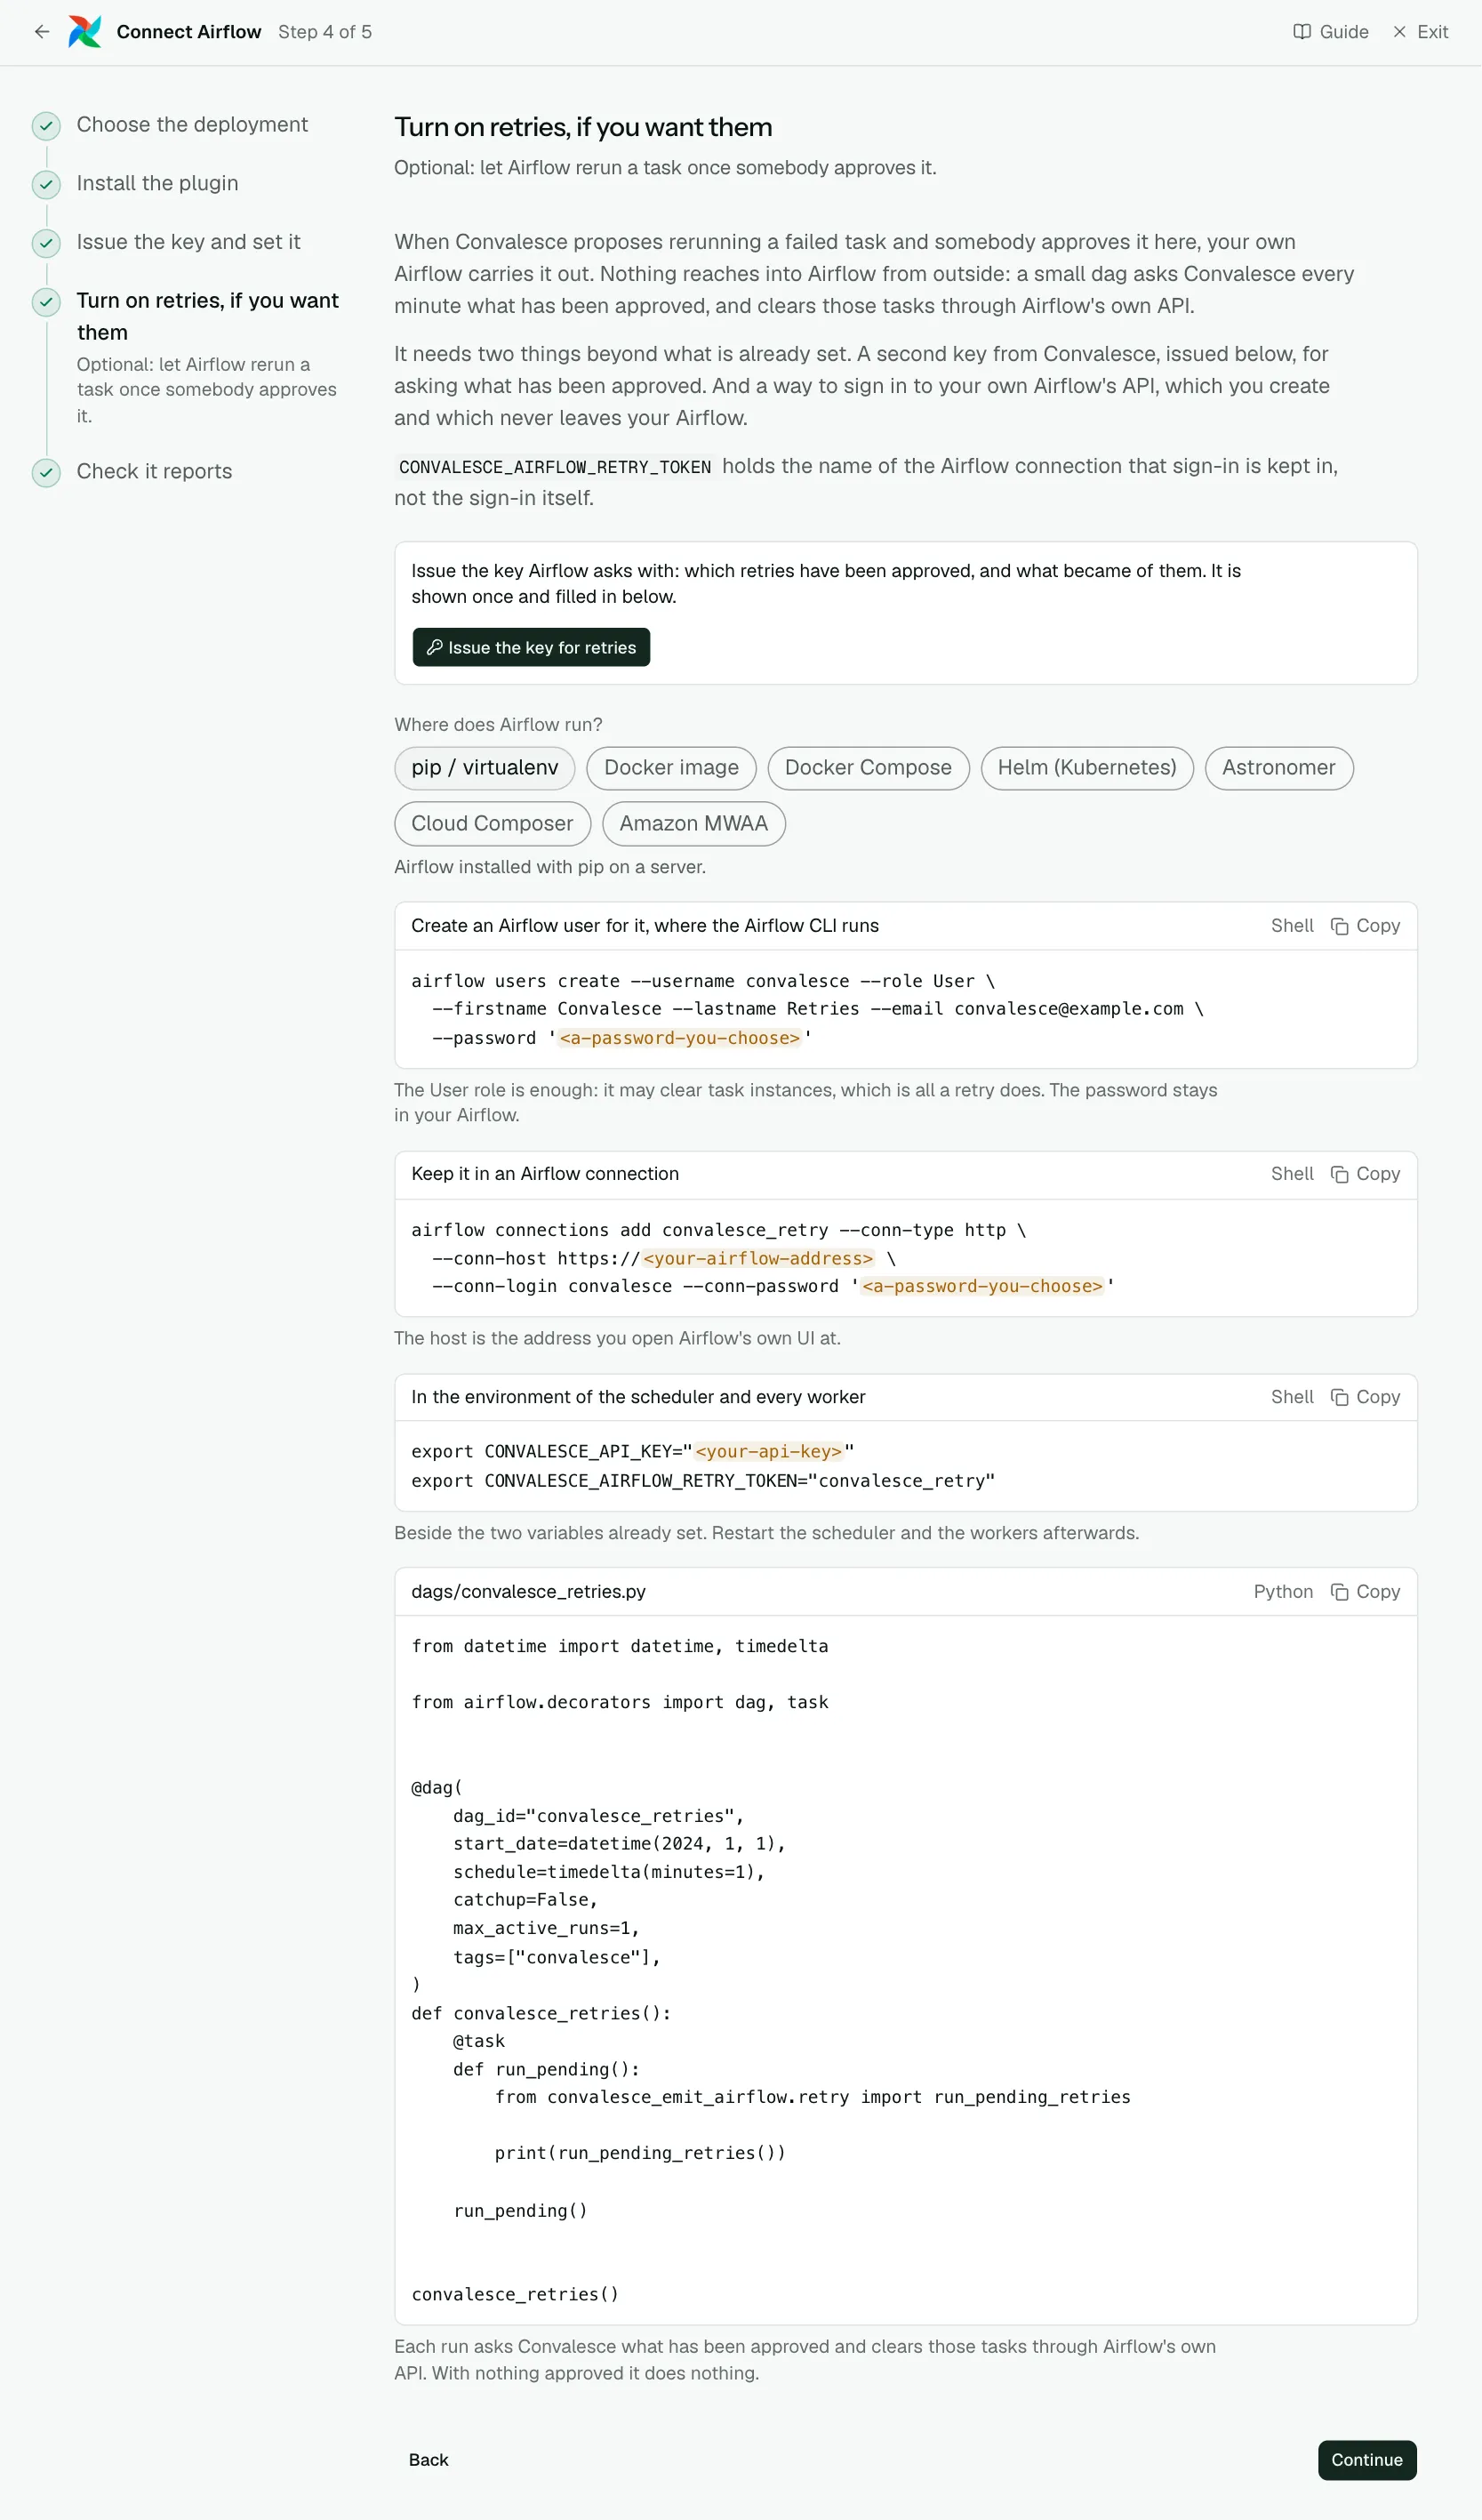Go to the Issue the key and set it step
Viewport: 1482px width, 2520px height.
click(x=188, y=242)
